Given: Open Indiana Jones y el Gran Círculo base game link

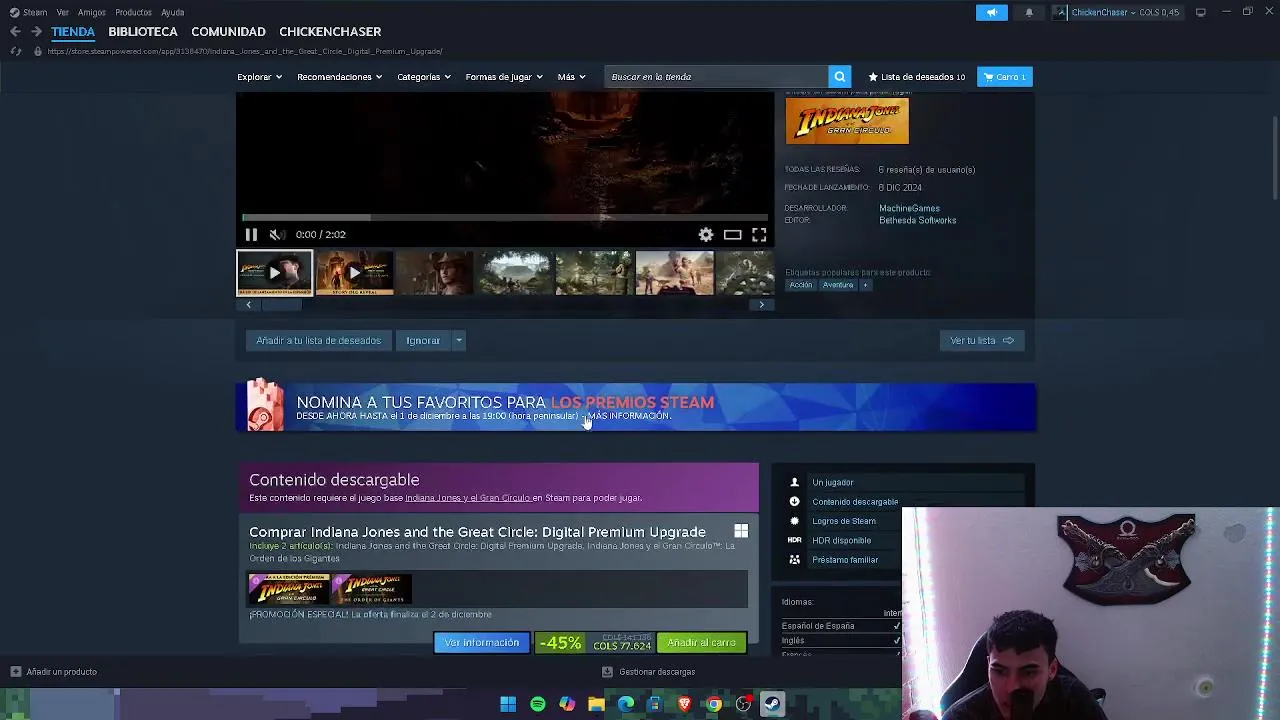Looking at the screenshot, I should pyautogui.click(x=467, y=498).
